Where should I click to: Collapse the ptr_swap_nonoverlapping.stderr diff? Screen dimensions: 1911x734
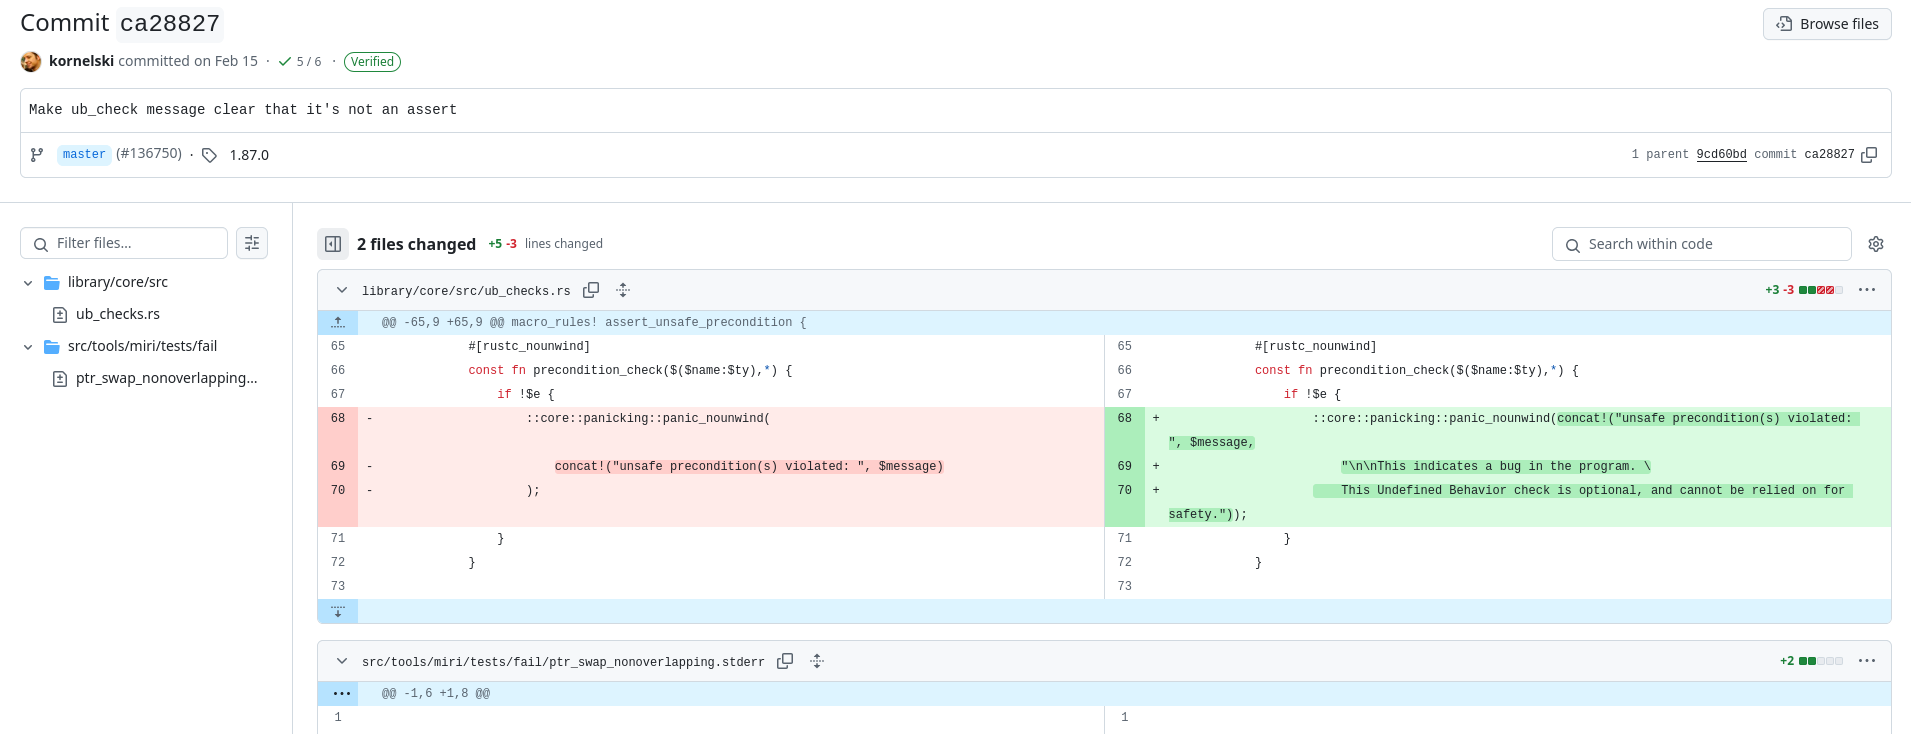coord(342,661)
